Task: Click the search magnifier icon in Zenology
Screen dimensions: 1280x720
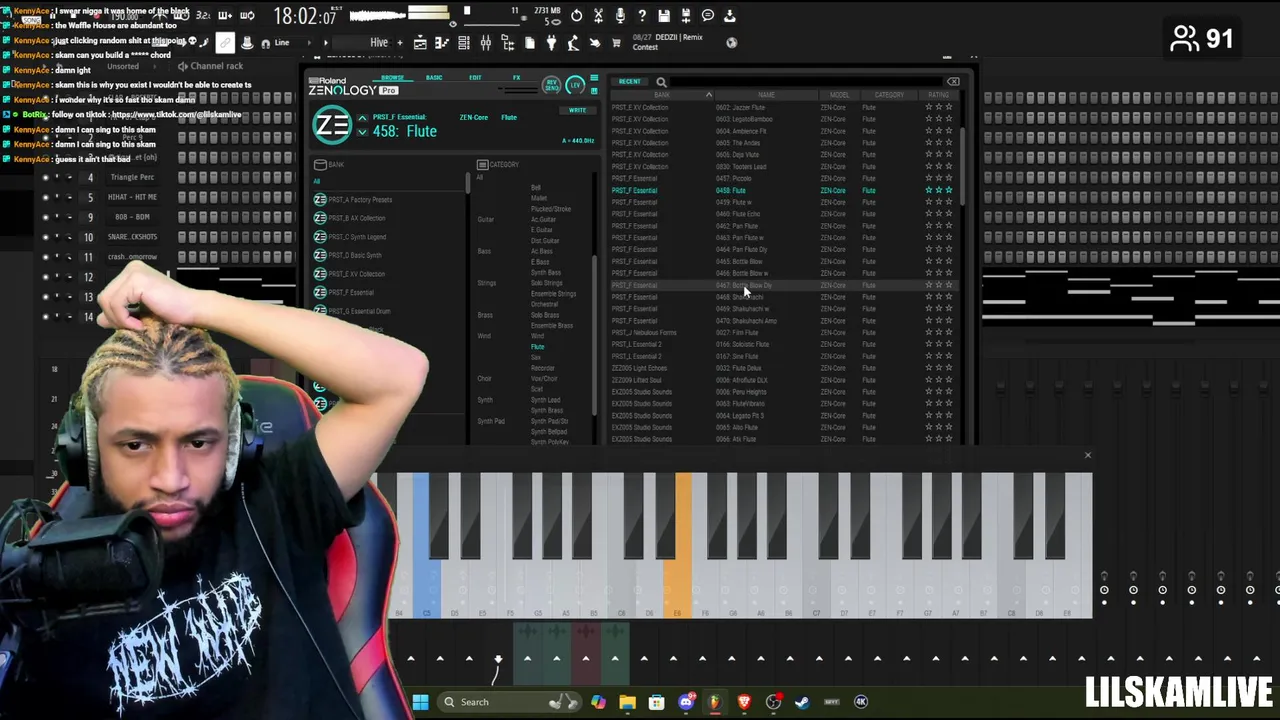Action: point(661,82)
